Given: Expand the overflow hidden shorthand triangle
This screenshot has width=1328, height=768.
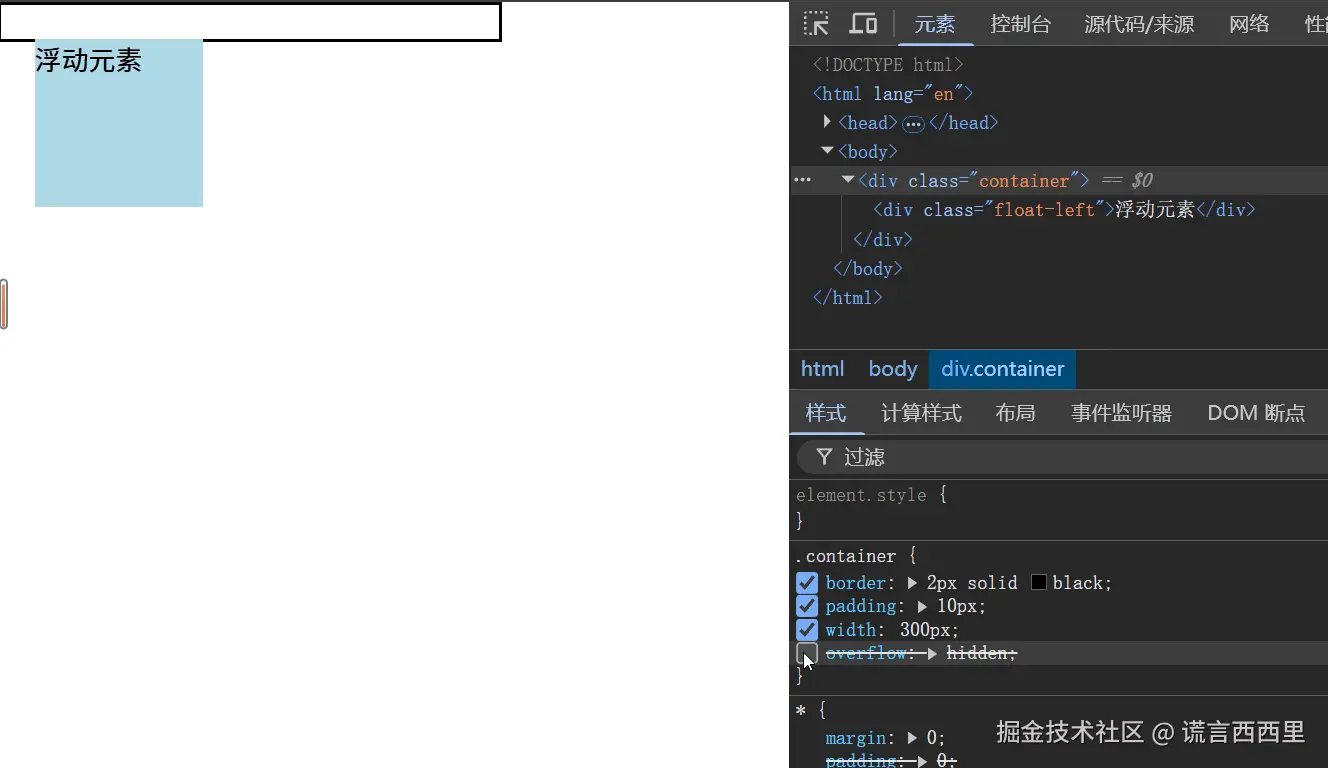Looking at the screenshot, I should [932, 653].
